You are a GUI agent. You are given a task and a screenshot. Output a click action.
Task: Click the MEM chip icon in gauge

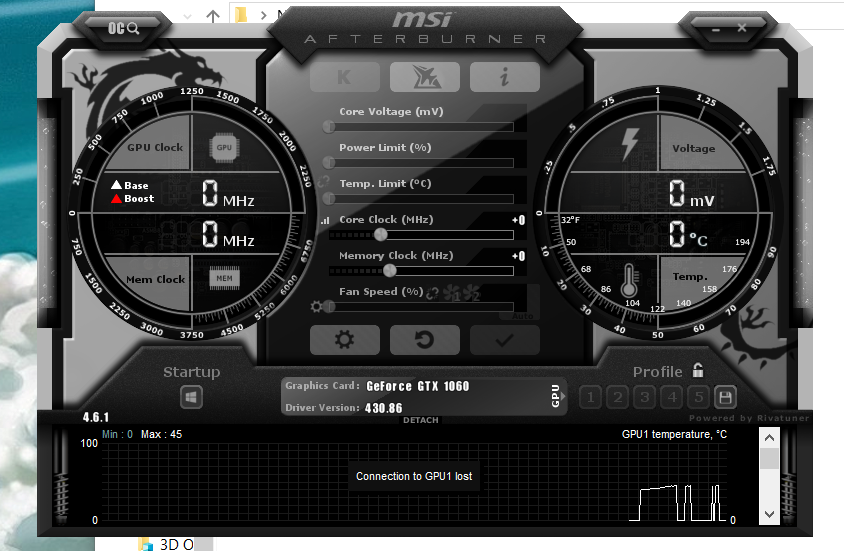click(224, 278)
